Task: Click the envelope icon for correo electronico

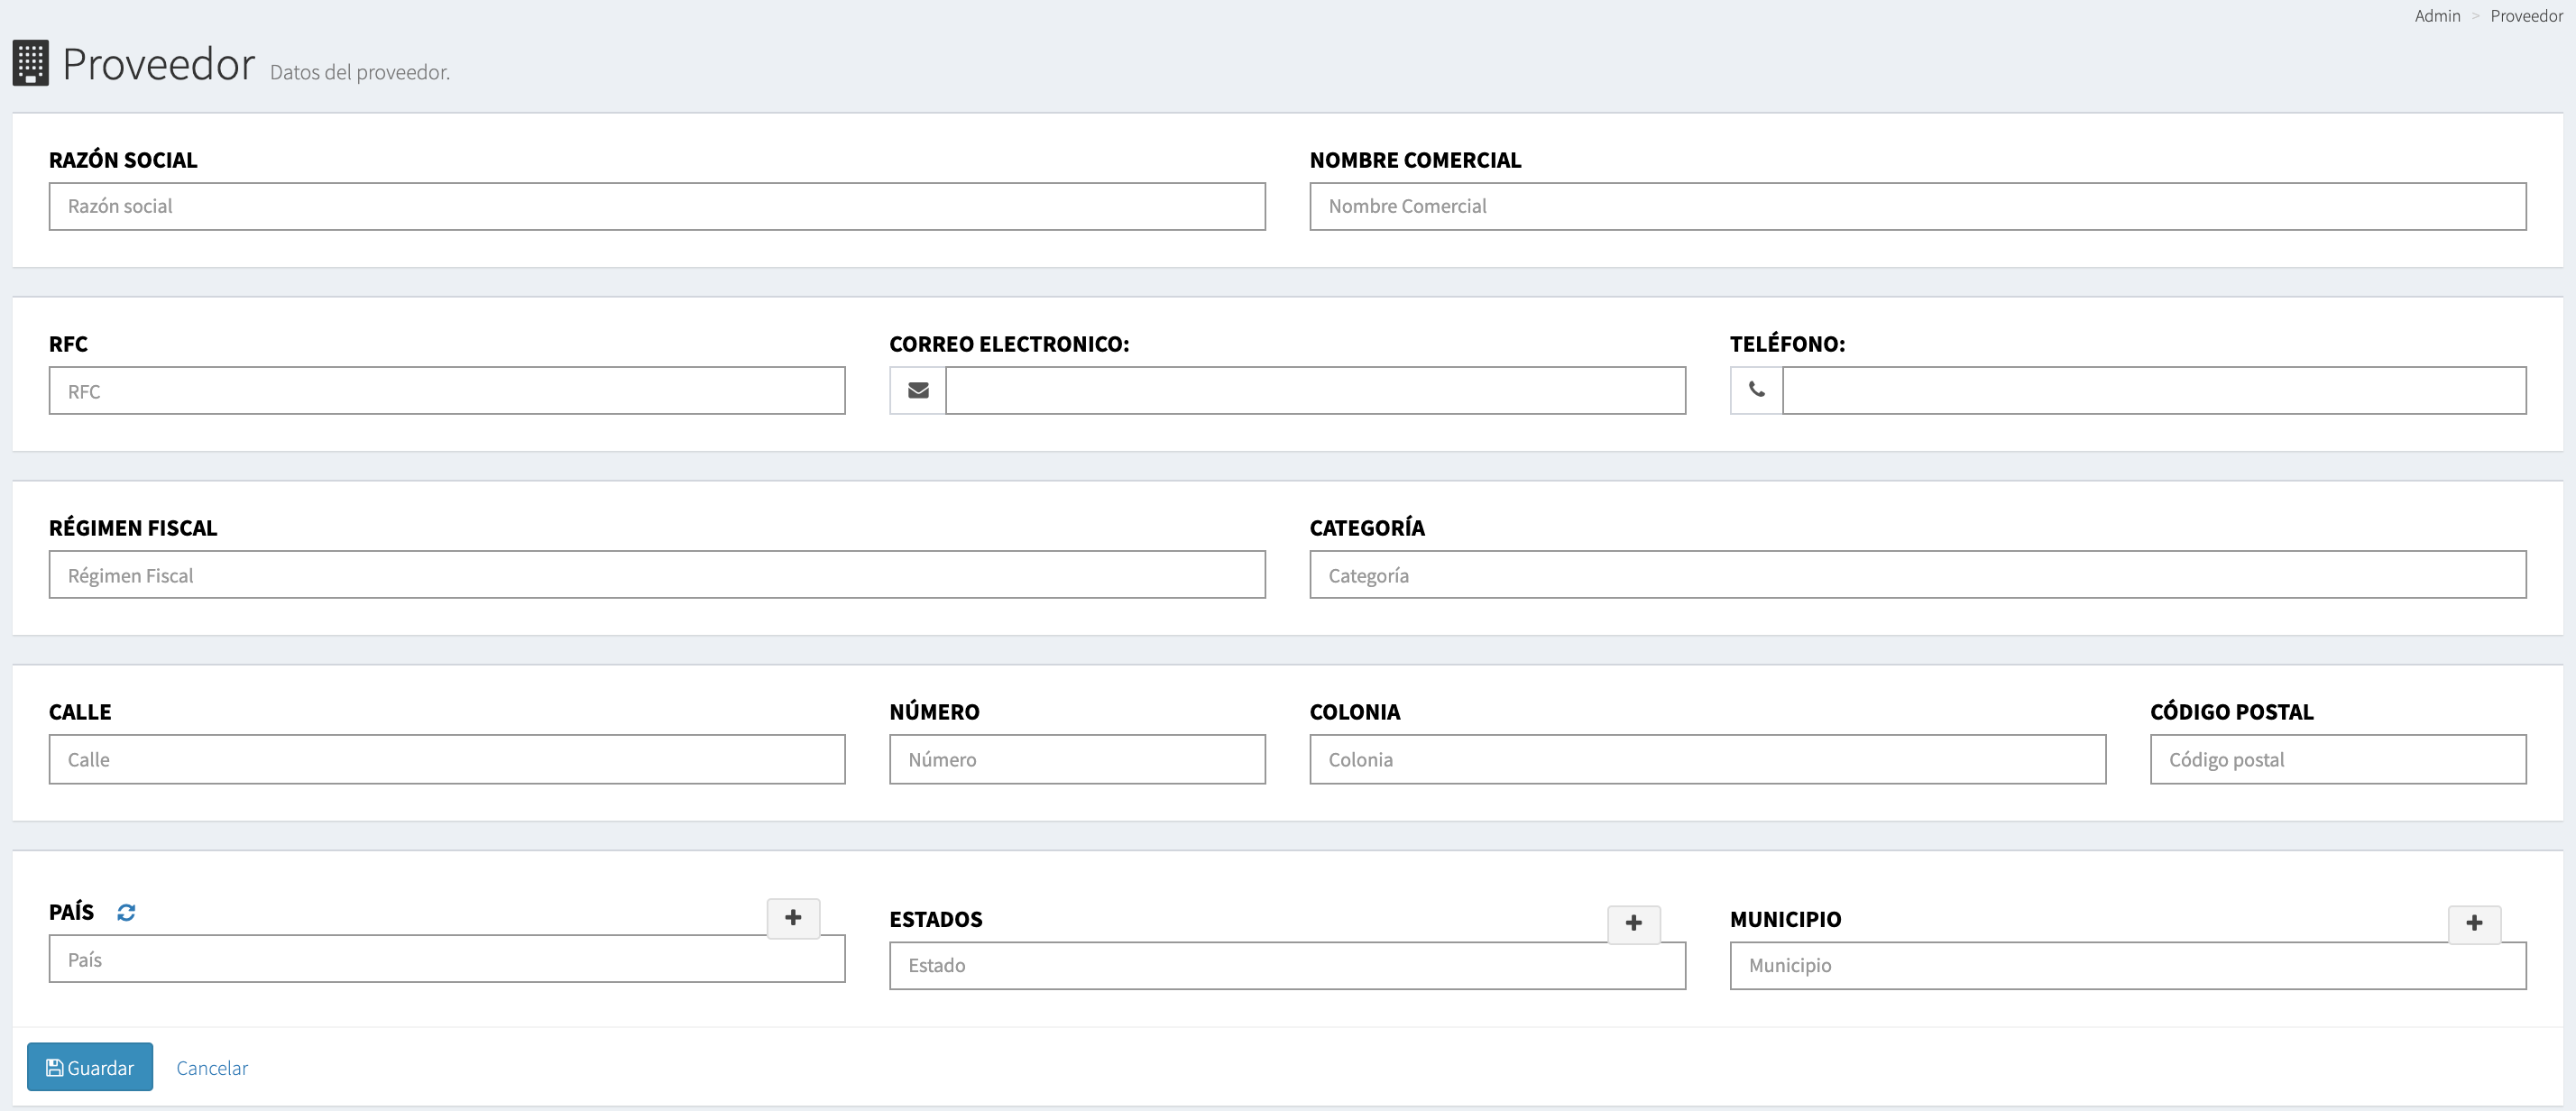Action: (x=917, y=390)
